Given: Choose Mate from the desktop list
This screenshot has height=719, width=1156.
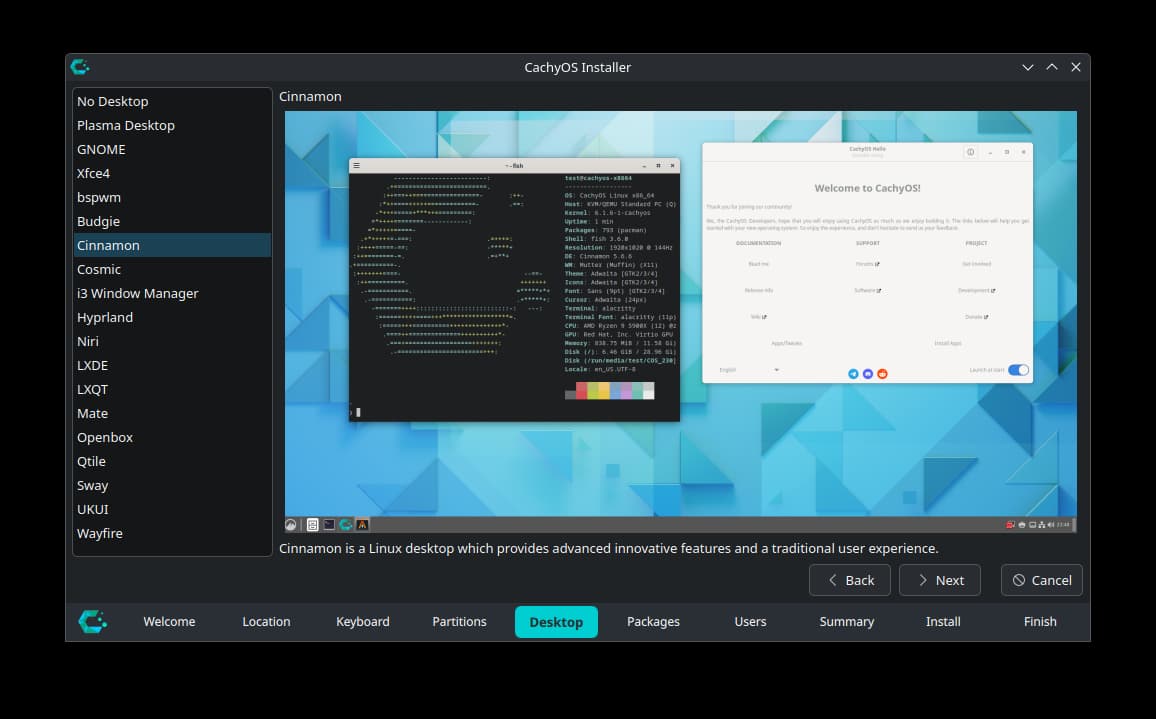Looking at the screenshot, I should tap(173, 413).
